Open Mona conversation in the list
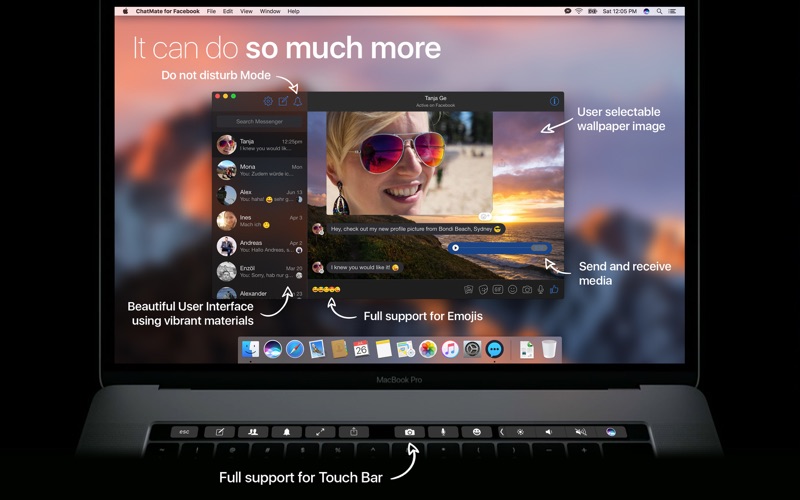Image resolution: width=800 pixels, height=500 pixels. [259, 170]
